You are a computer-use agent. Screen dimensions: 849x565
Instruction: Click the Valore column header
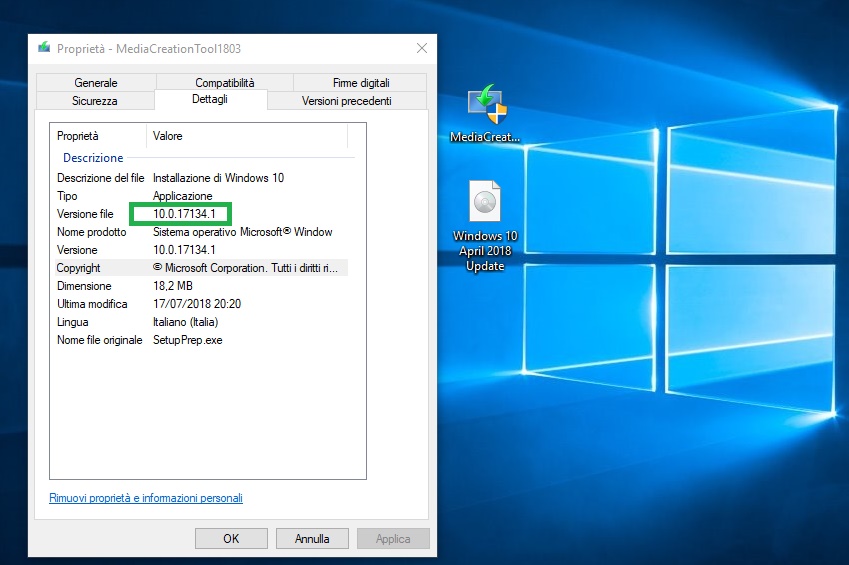(x=247, y=136)
